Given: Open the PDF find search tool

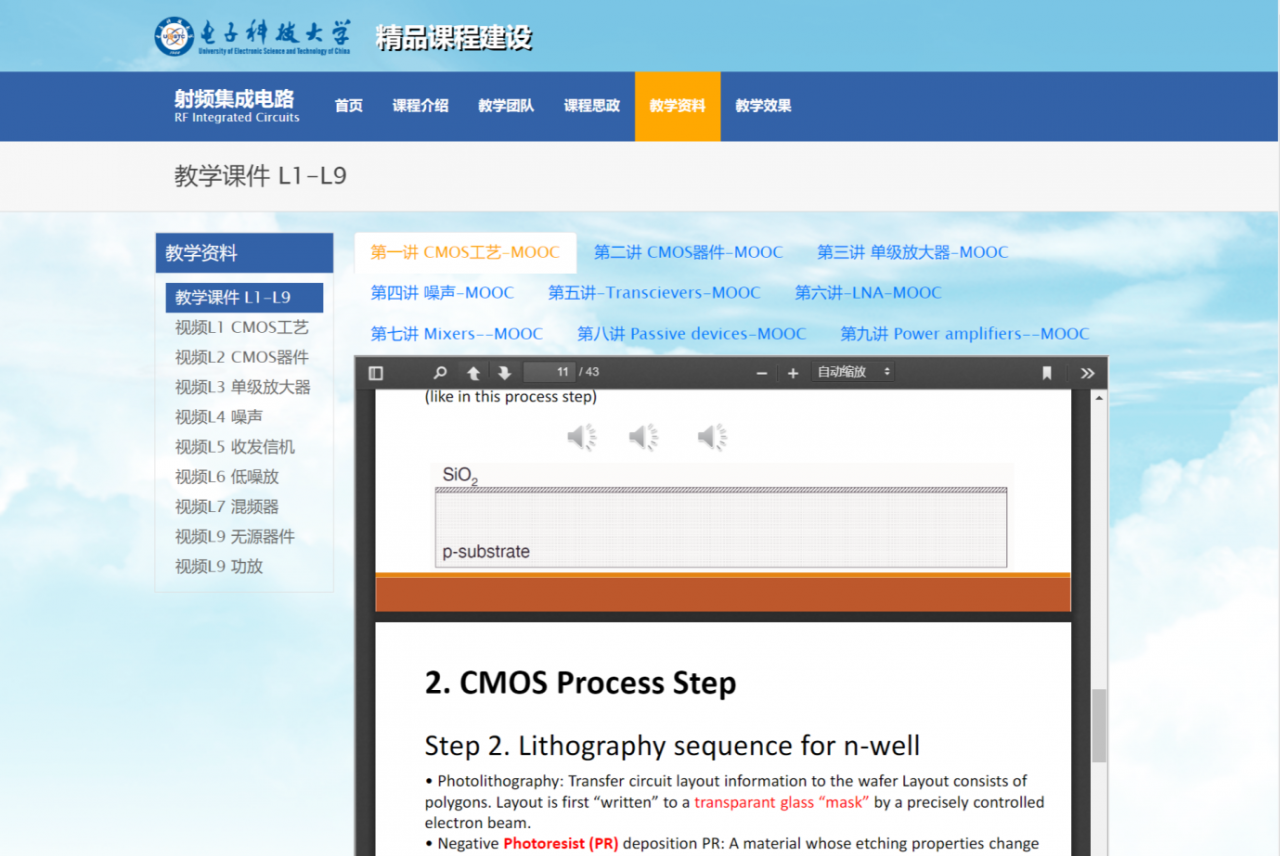Looking at the screenshot, I should point(439,373).
